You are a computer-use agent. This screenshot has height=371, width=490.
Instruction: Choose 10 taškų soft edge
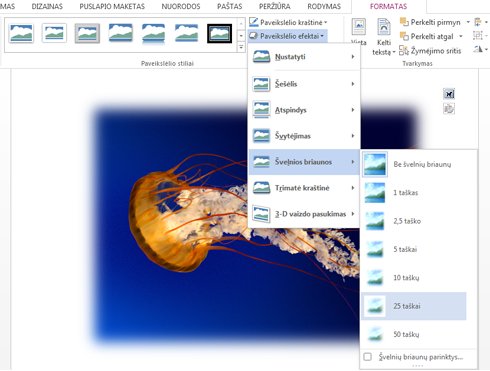[x=414, y=278]
